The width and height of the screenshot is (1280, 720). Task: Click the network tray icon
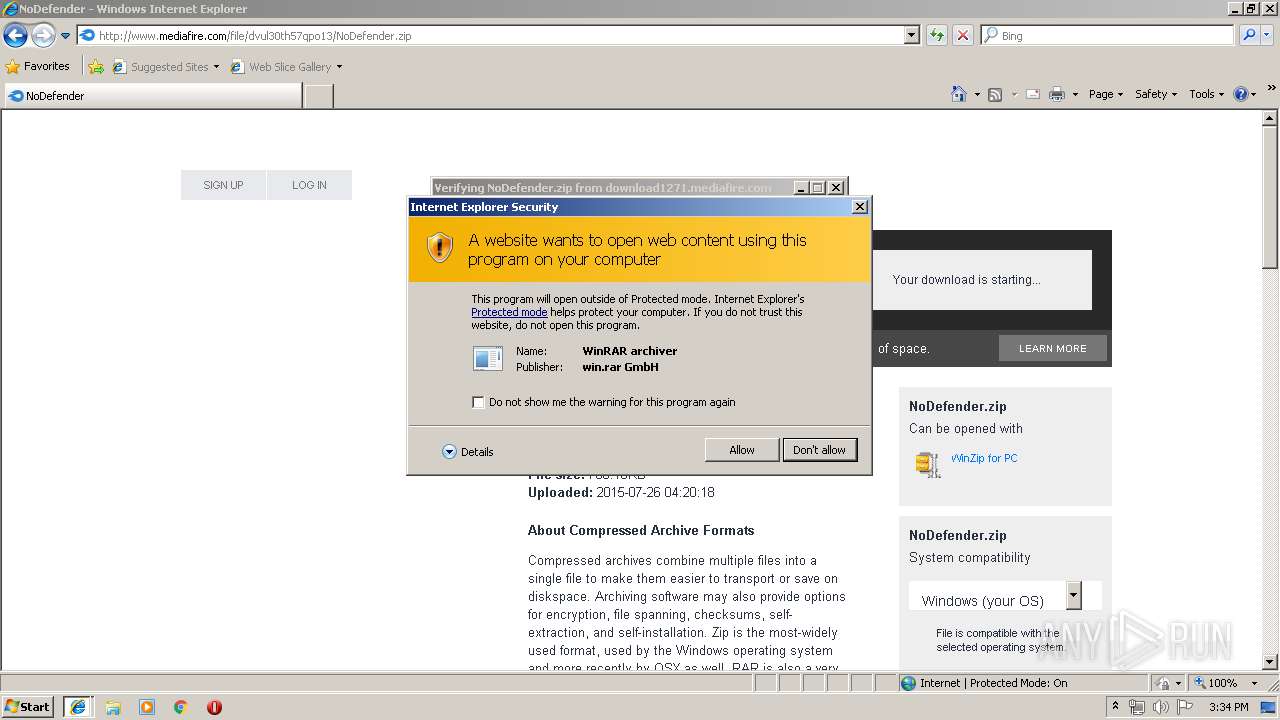click(1136, 707)
